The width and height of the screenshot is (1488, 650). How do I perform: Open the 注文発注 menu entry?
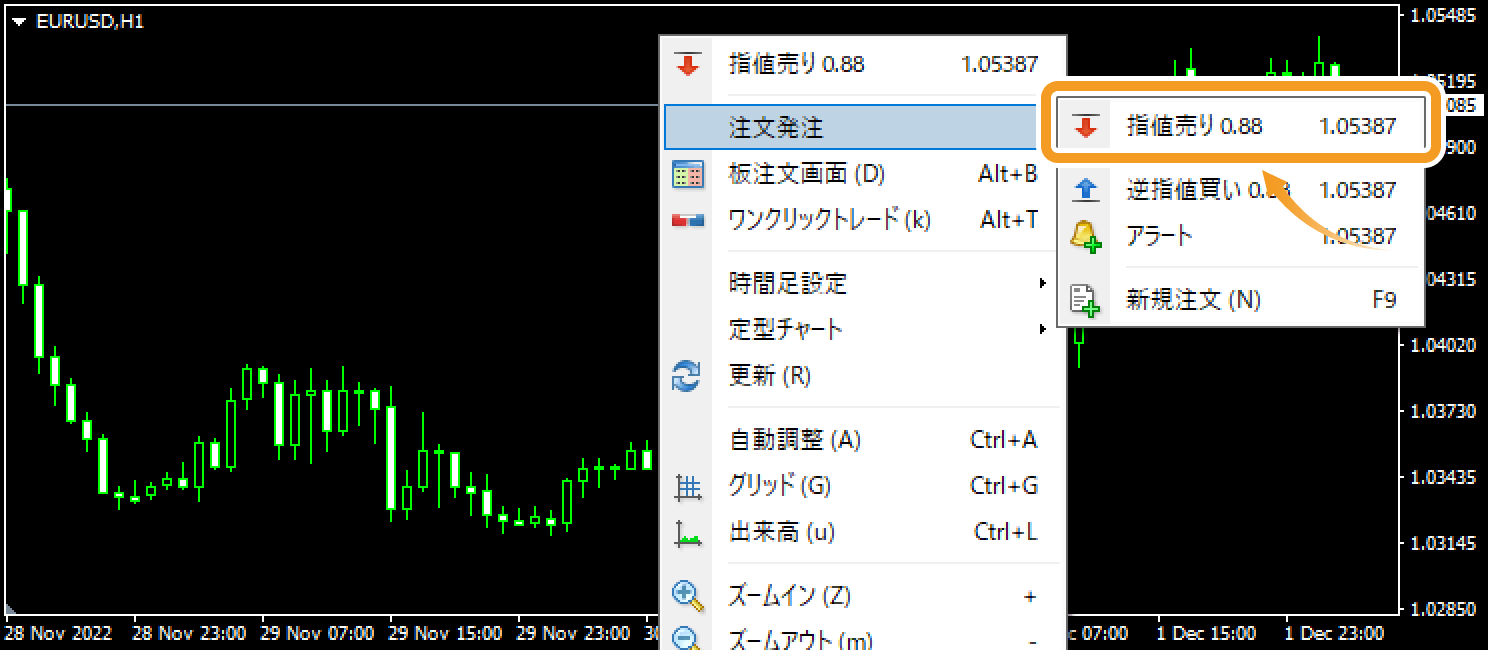coord(862,128)
